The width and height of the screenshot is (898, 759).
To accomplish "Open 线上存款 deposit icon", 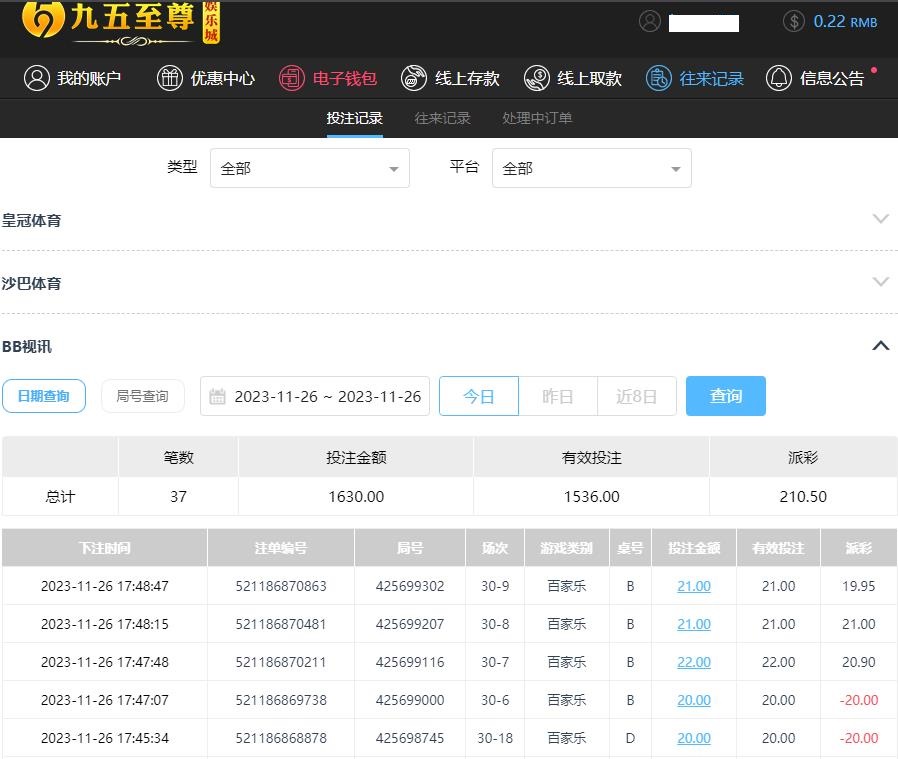I will pyautogui.click(x=414, y=78).
